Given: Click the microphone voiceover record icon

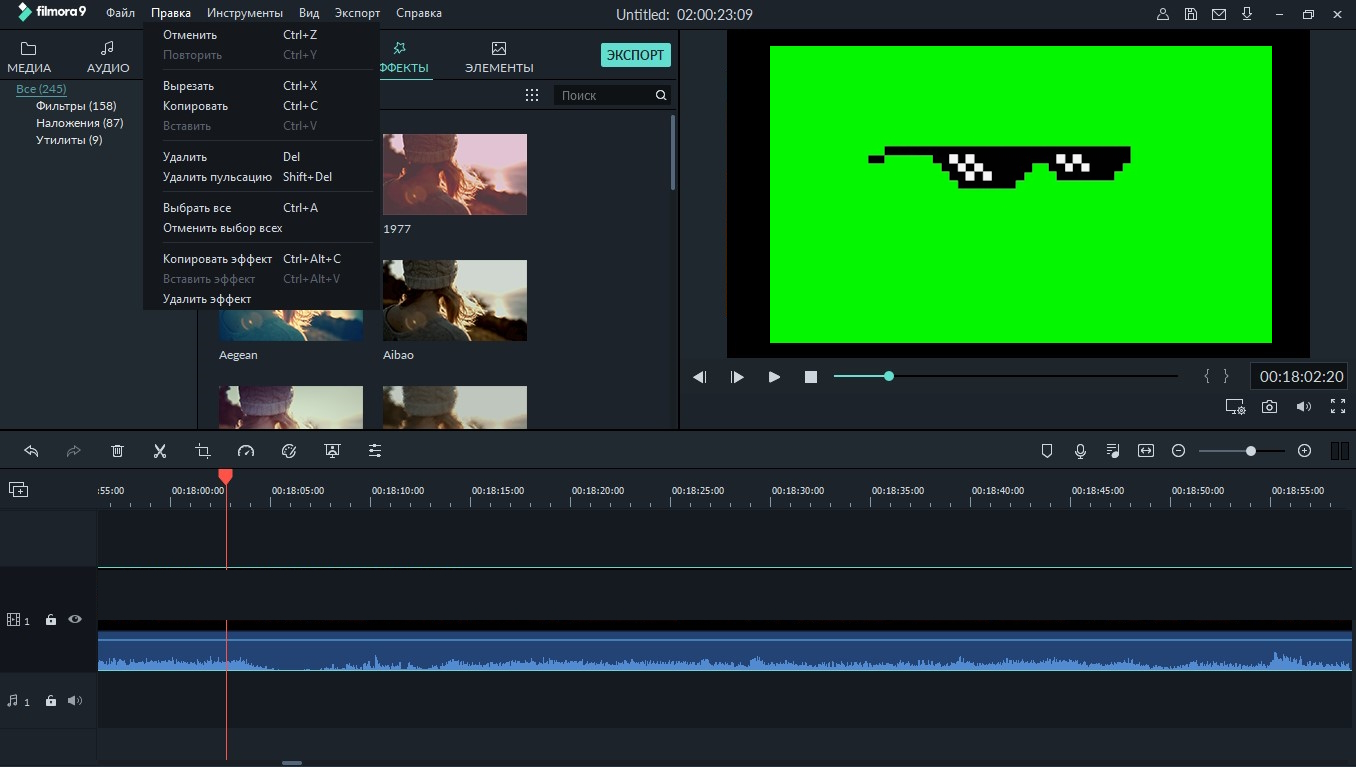Looking at the screenshot, I should pyautogui.click(x=1080, y=451).
